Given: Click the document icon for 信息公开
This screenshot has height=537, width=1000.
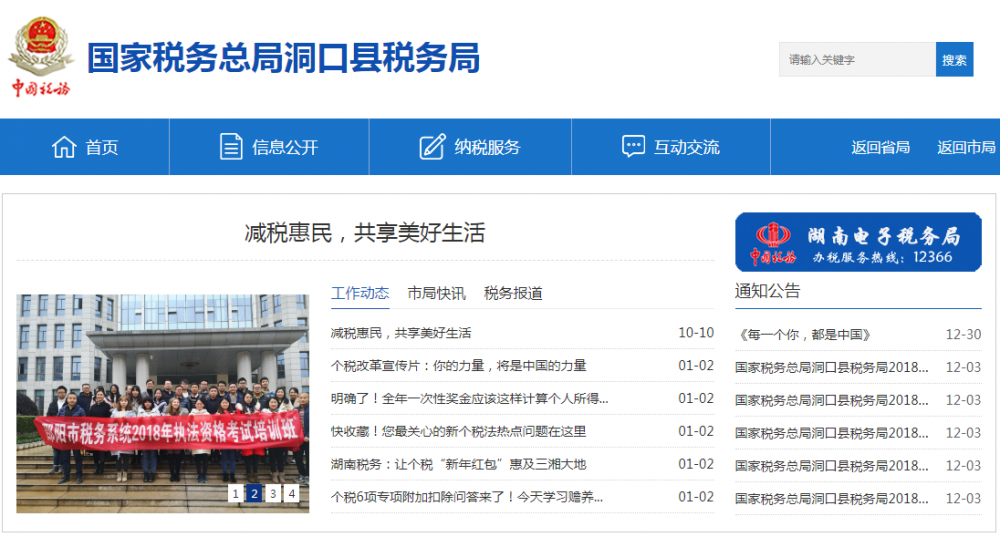Looking at the screenshot, I should pyautogui.click(x=231, y=147).
